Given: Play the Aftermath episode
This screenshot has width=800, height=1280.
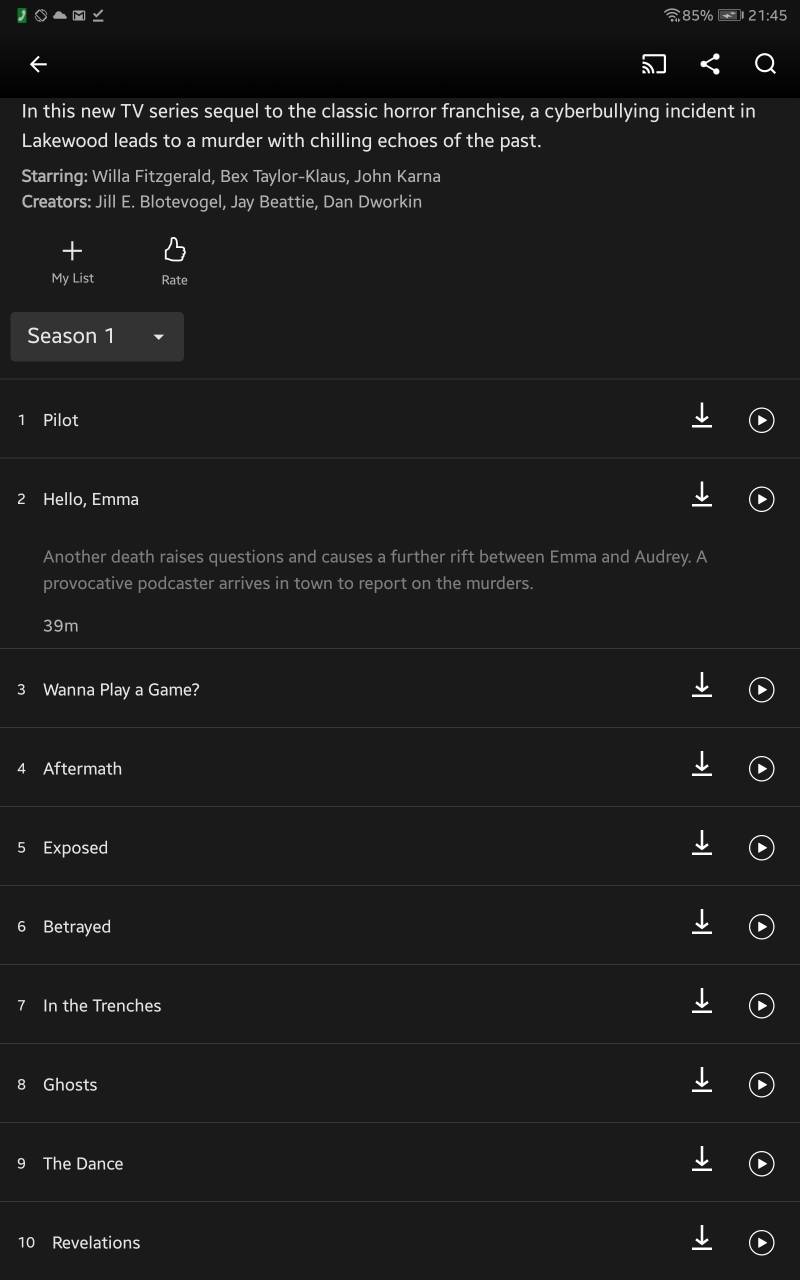Looking at the screenshot, I should coord(762,768).
